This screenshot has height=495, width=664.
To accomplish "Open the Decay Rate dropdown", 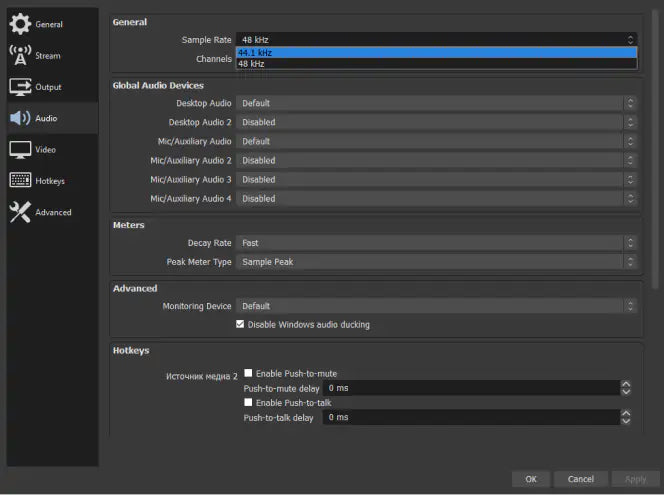I will (x=436, y=243).
